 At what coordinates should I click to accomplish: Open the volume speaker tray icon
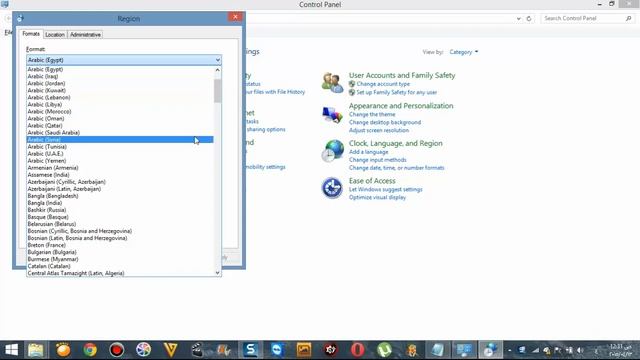[580, 350]
